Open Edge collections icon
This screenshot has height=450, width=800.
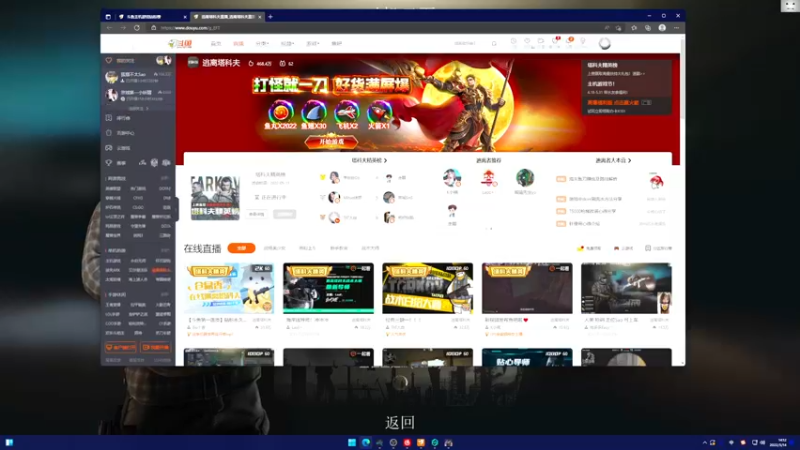648,28
